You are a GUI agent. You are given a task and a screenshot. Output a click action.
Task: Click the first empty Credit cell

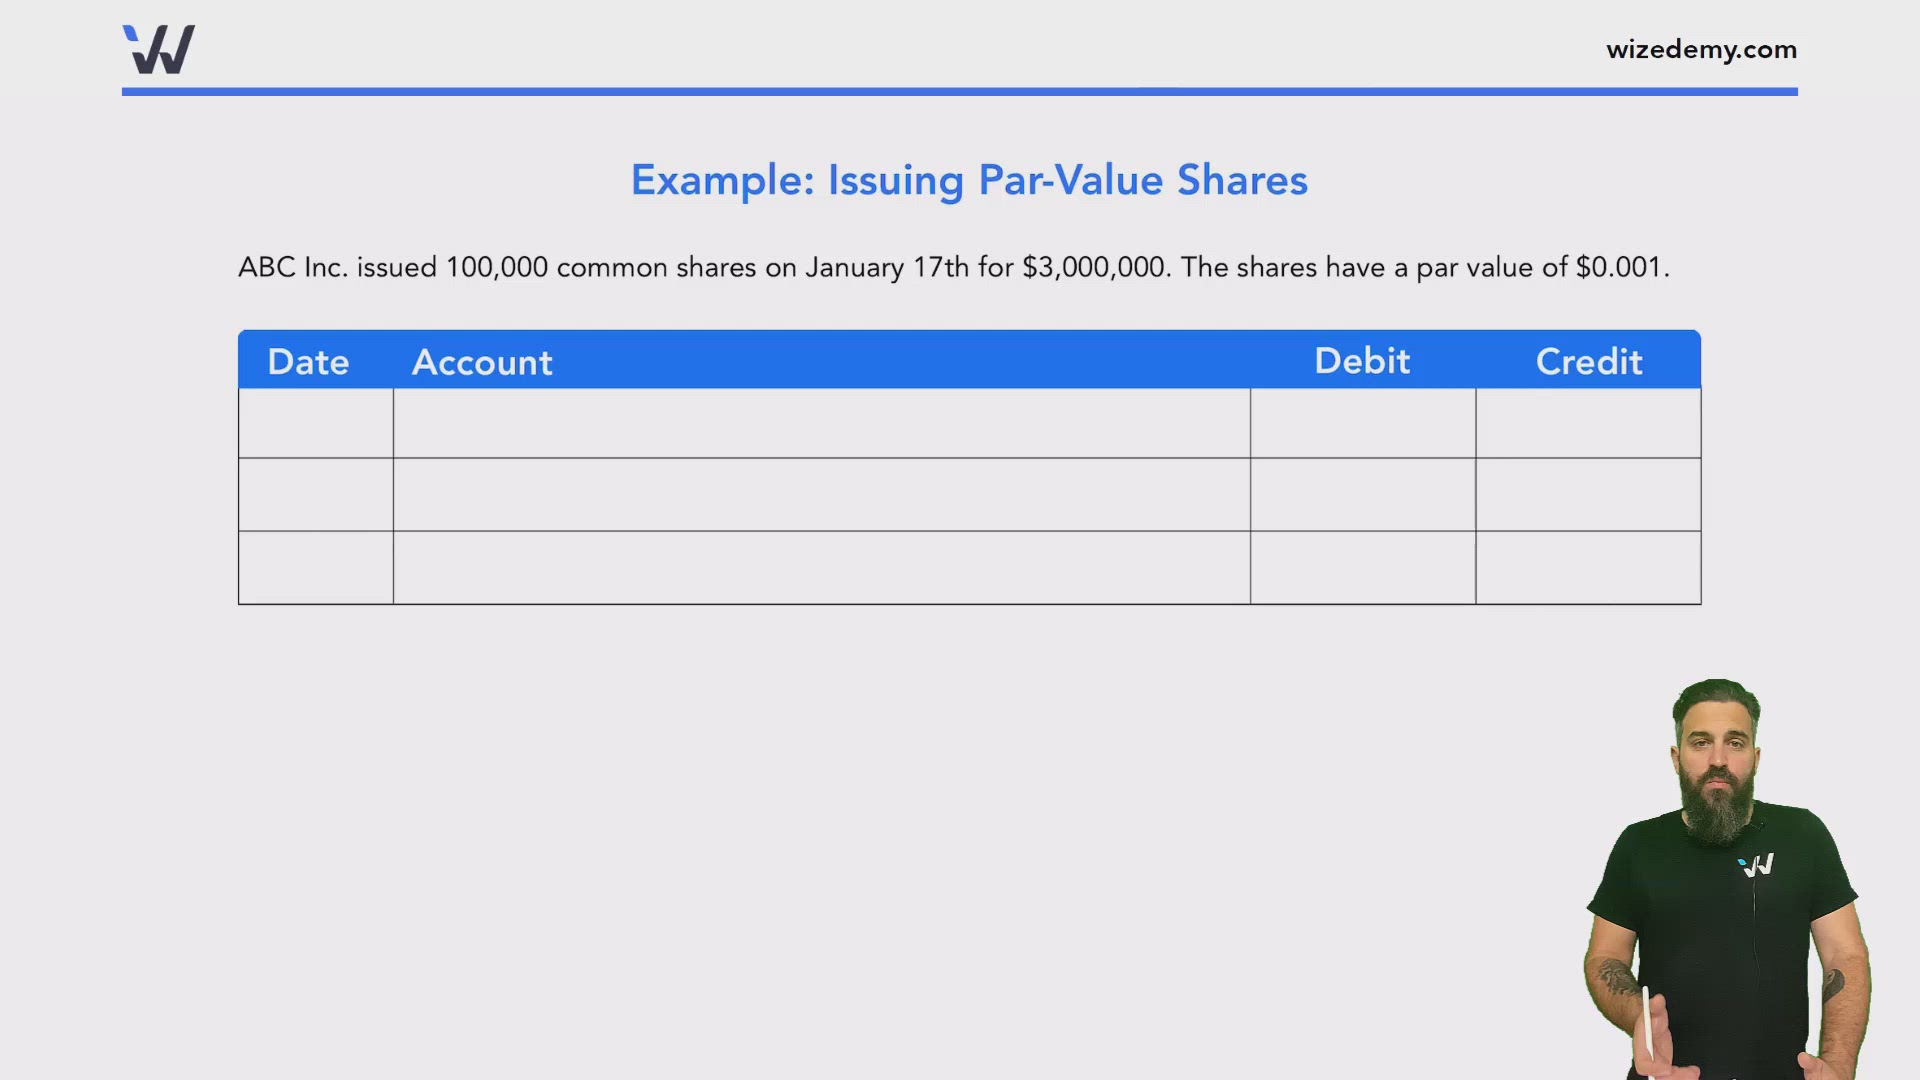(1589, 422)
